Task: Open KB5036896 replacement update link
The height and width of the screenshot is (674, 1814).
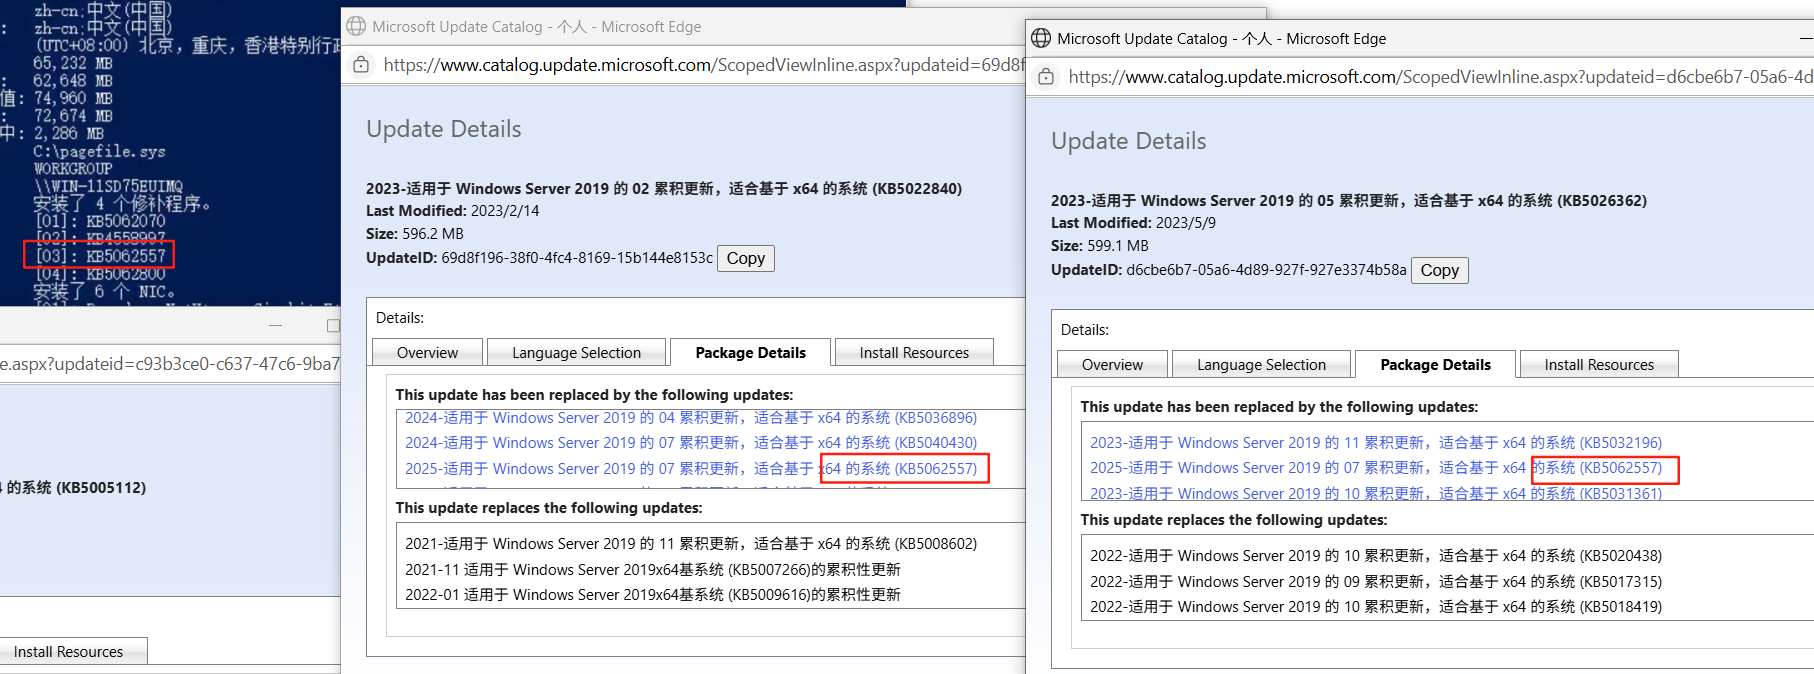Action: [x=691, y=418]
